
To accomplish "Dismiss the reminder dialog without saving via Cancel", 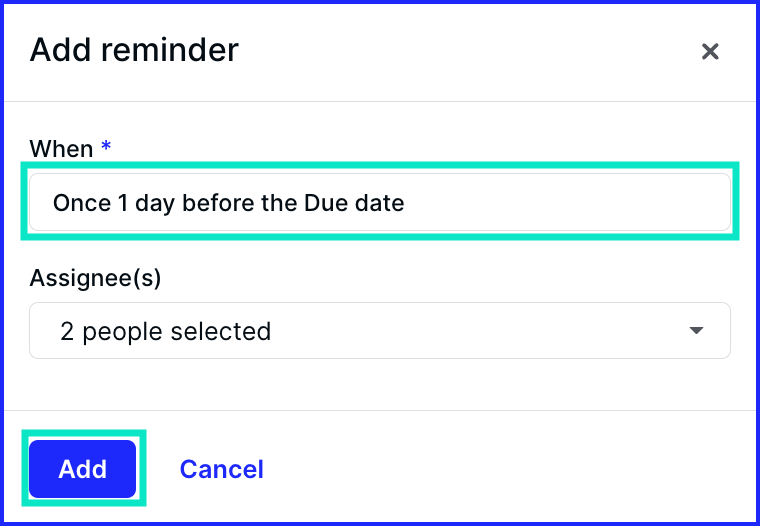I will point(222,469).
